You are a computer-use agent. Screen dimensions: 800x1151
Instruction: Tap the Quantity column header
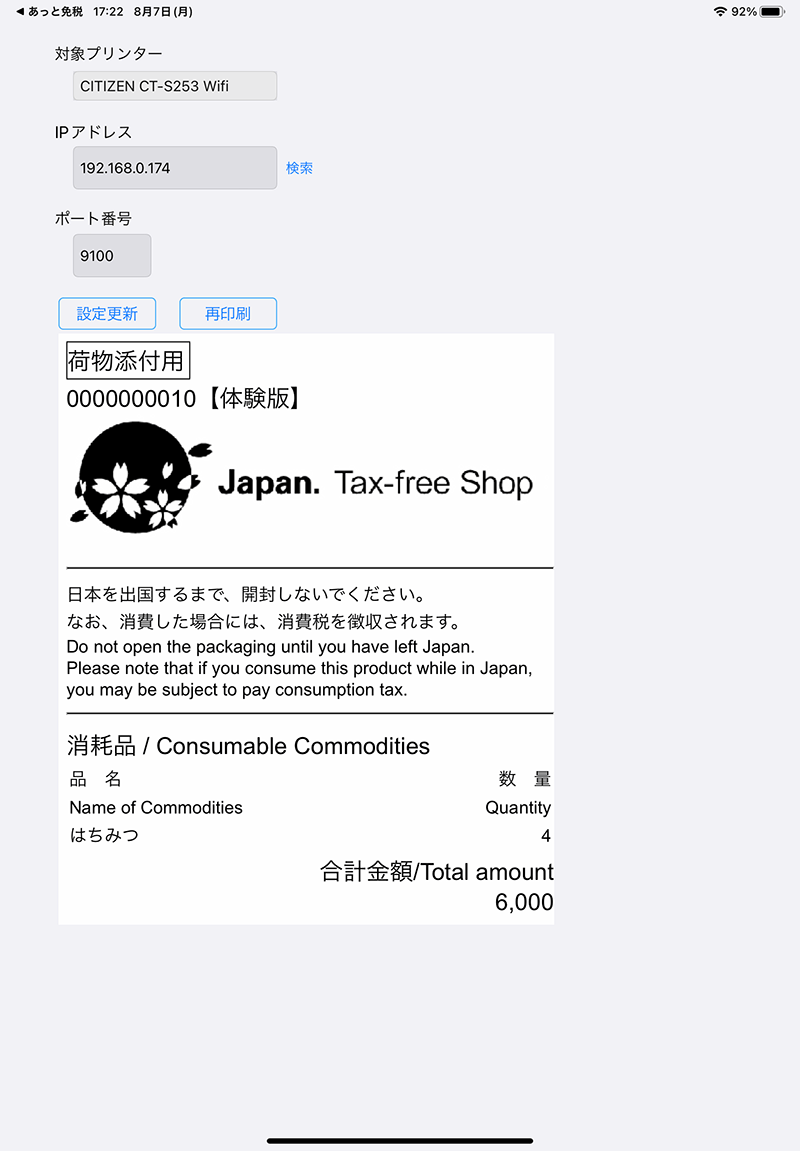coord(518,808)
